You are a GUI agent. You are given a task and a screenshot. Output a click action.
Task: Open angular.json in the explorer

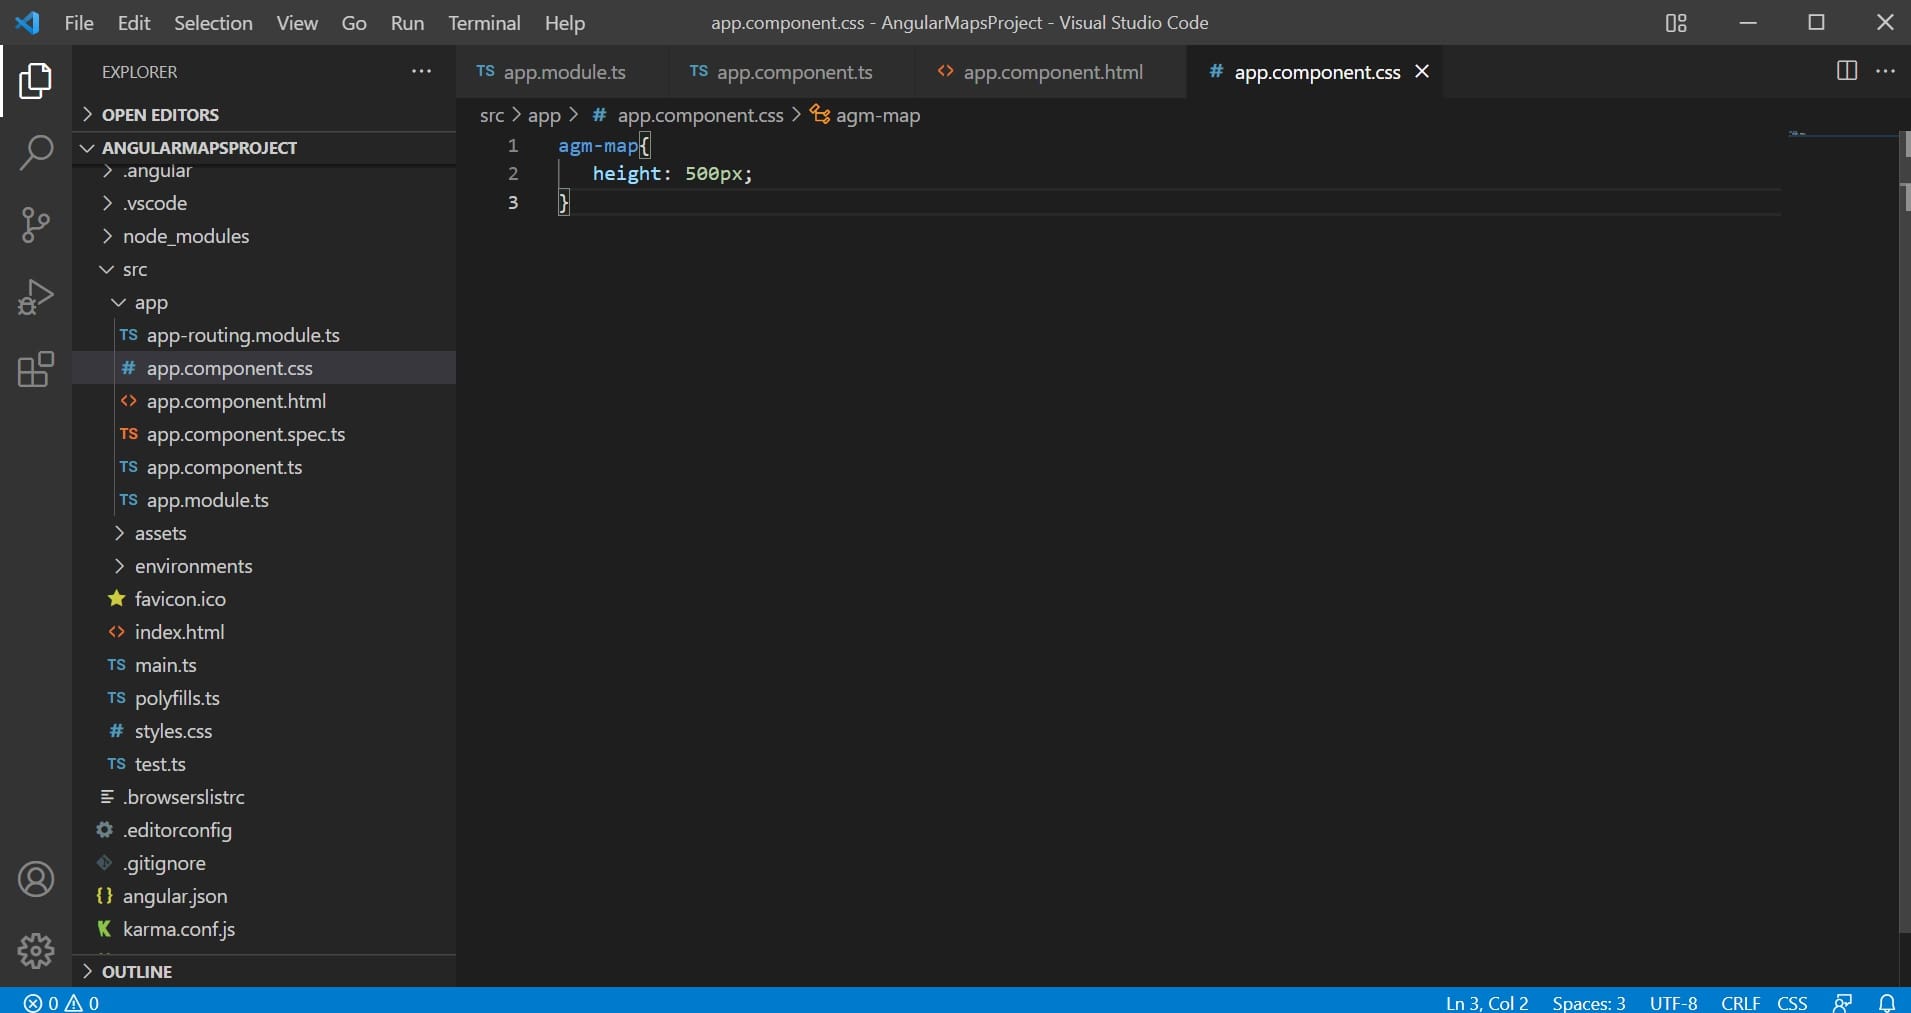coord(174,896)
